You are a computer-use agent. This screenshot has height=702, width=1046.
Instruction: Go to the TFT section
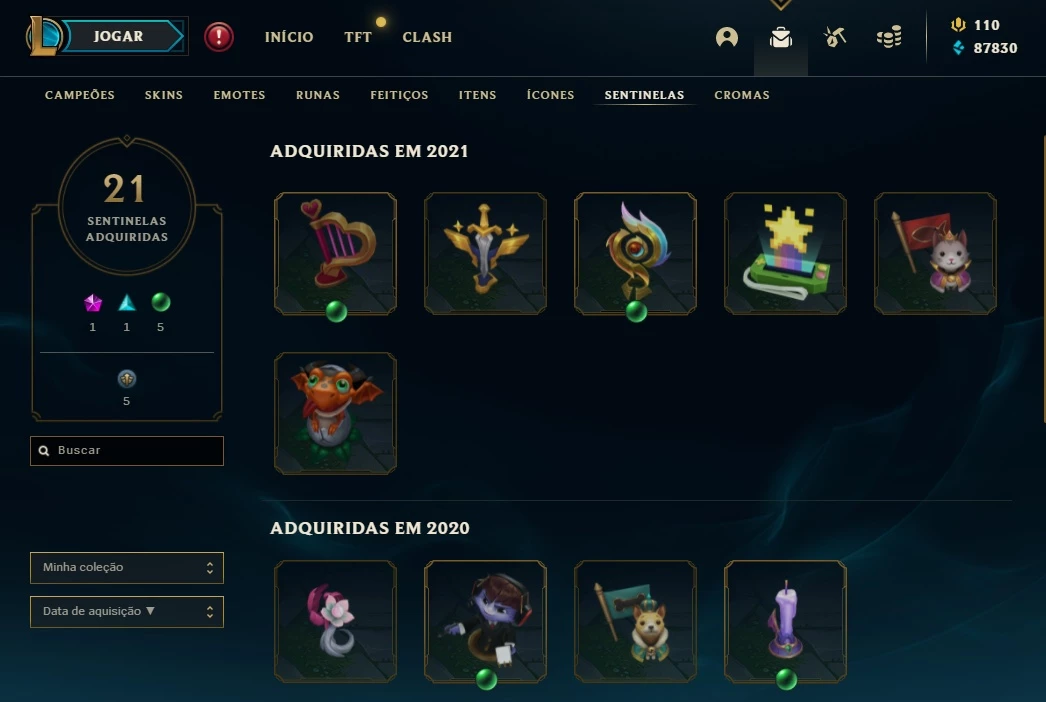358,37
